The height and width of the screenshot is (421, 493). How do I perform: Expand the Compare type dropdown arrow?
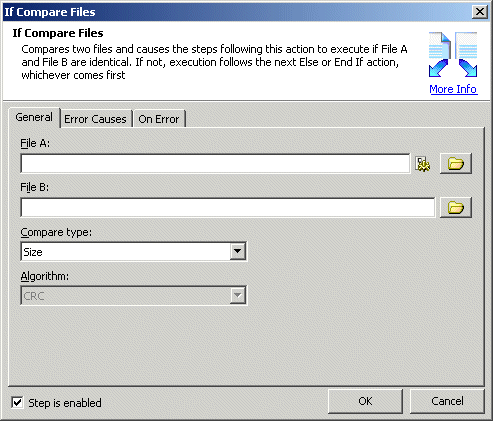click(x=238, y=251)
